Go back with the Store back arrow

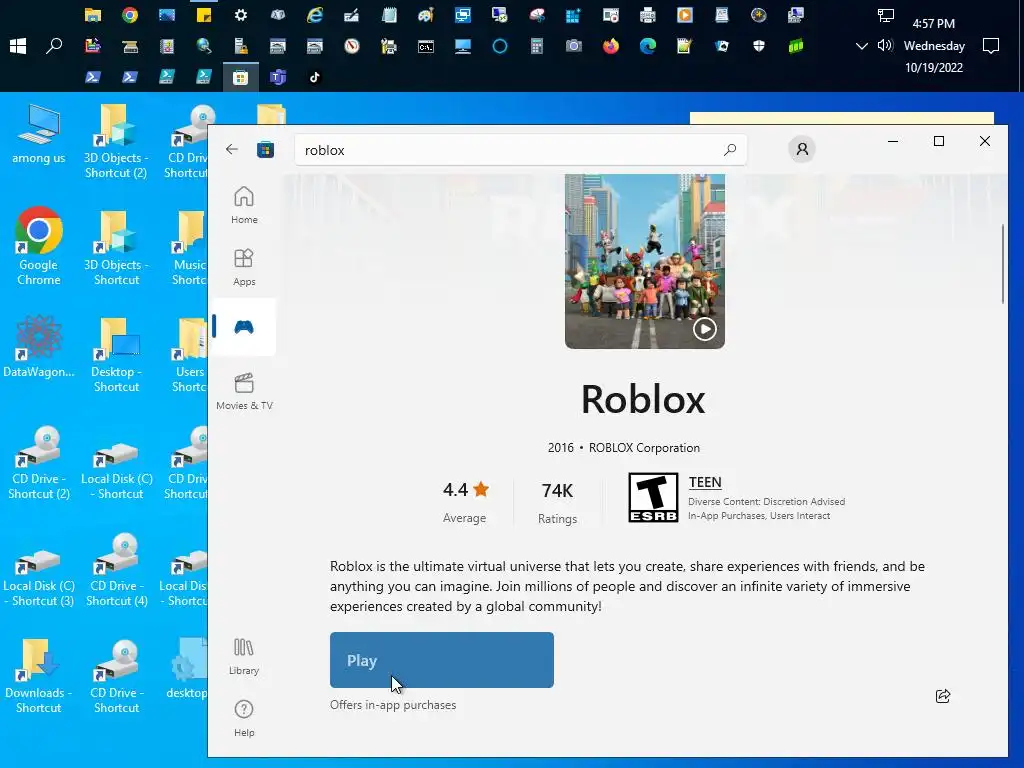(232, 149)
